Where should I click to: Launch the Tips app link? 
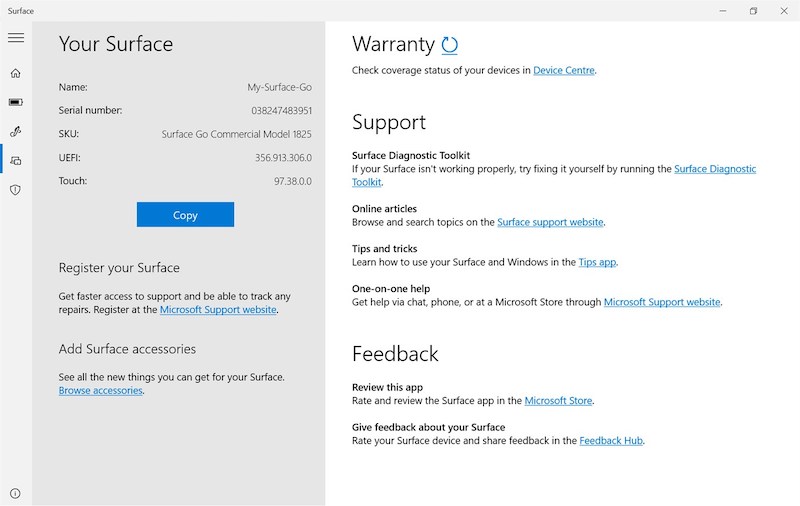(597, 262)
